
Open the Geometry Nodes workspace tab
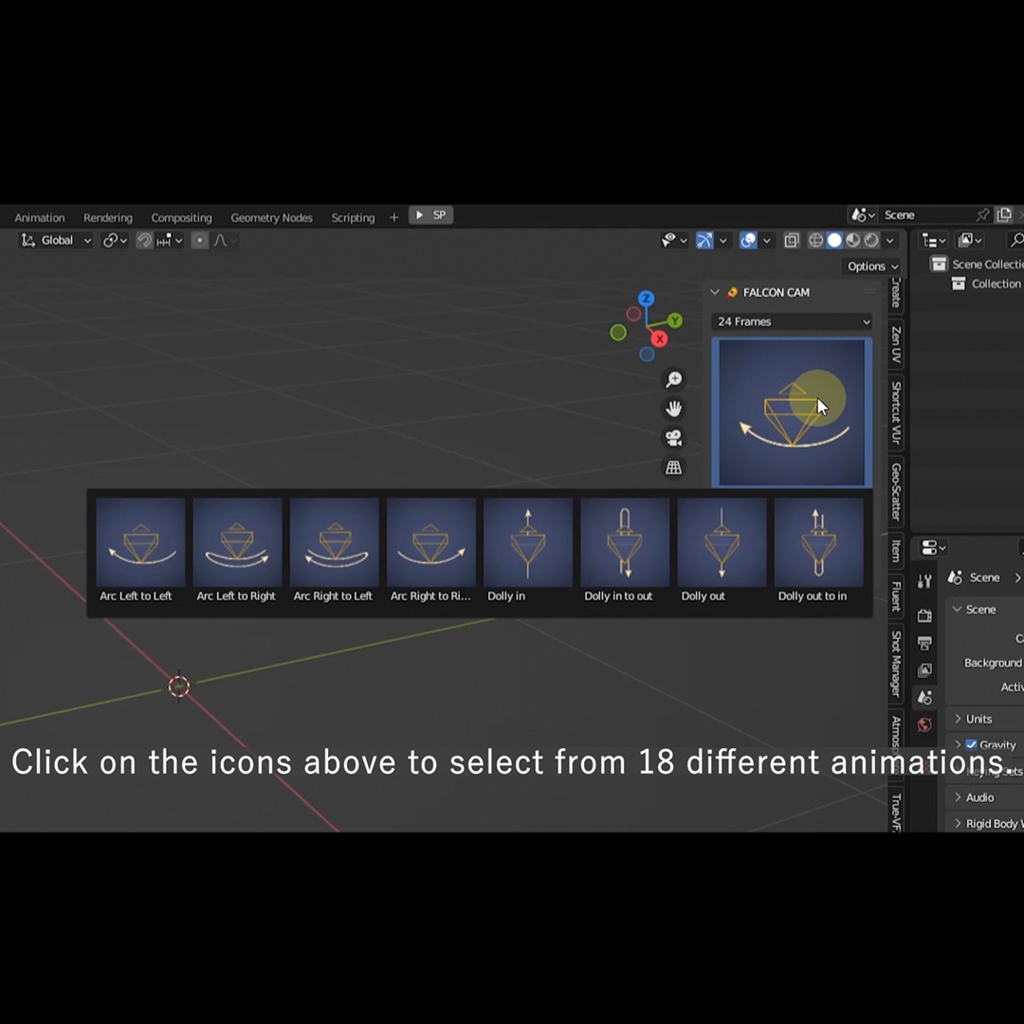tap(272, 217)
